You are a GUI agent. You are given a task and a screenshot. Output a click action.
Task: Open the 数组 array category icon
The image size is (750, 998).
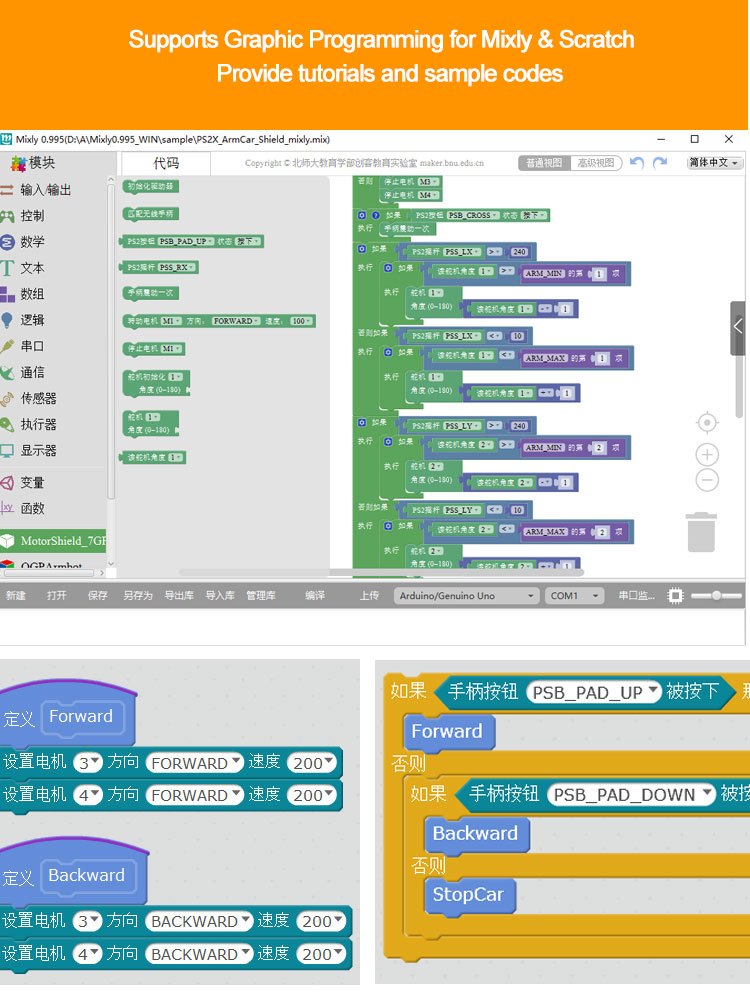pyautogui.click(x=7, y=294)
